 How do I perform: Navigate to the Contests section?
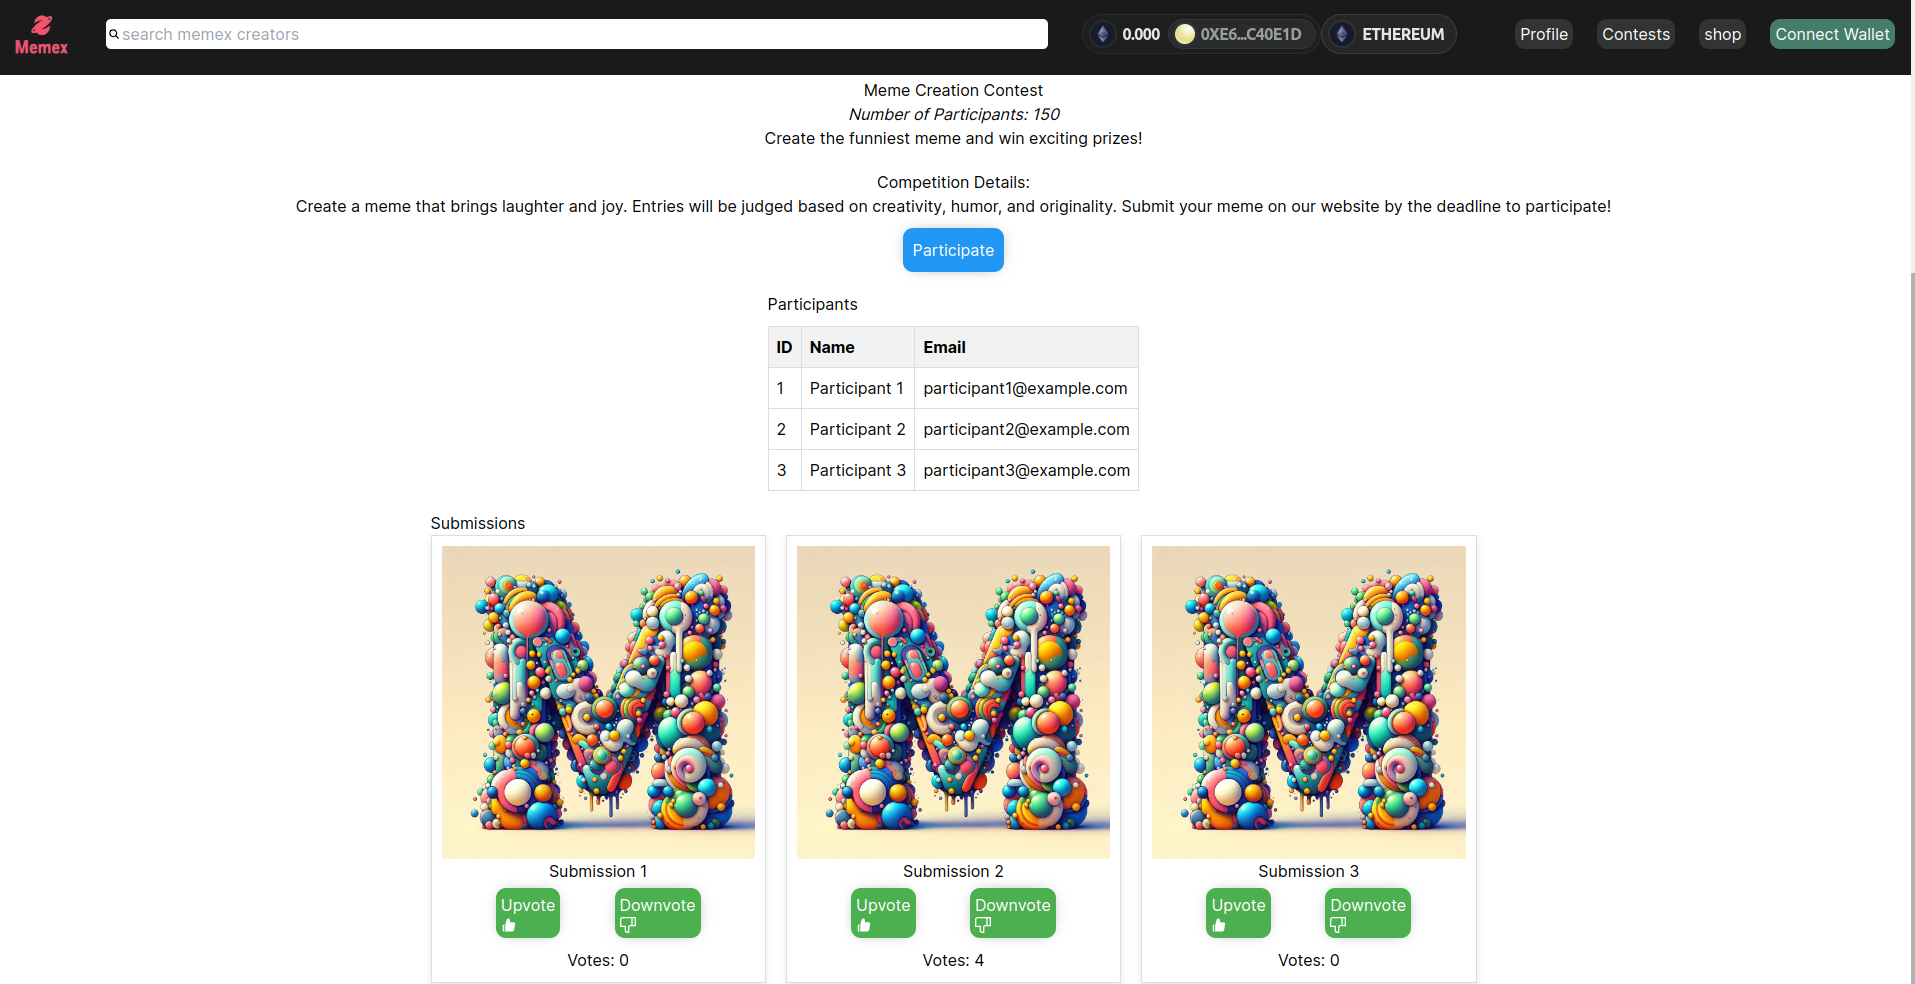click(x=1635, y=33)
